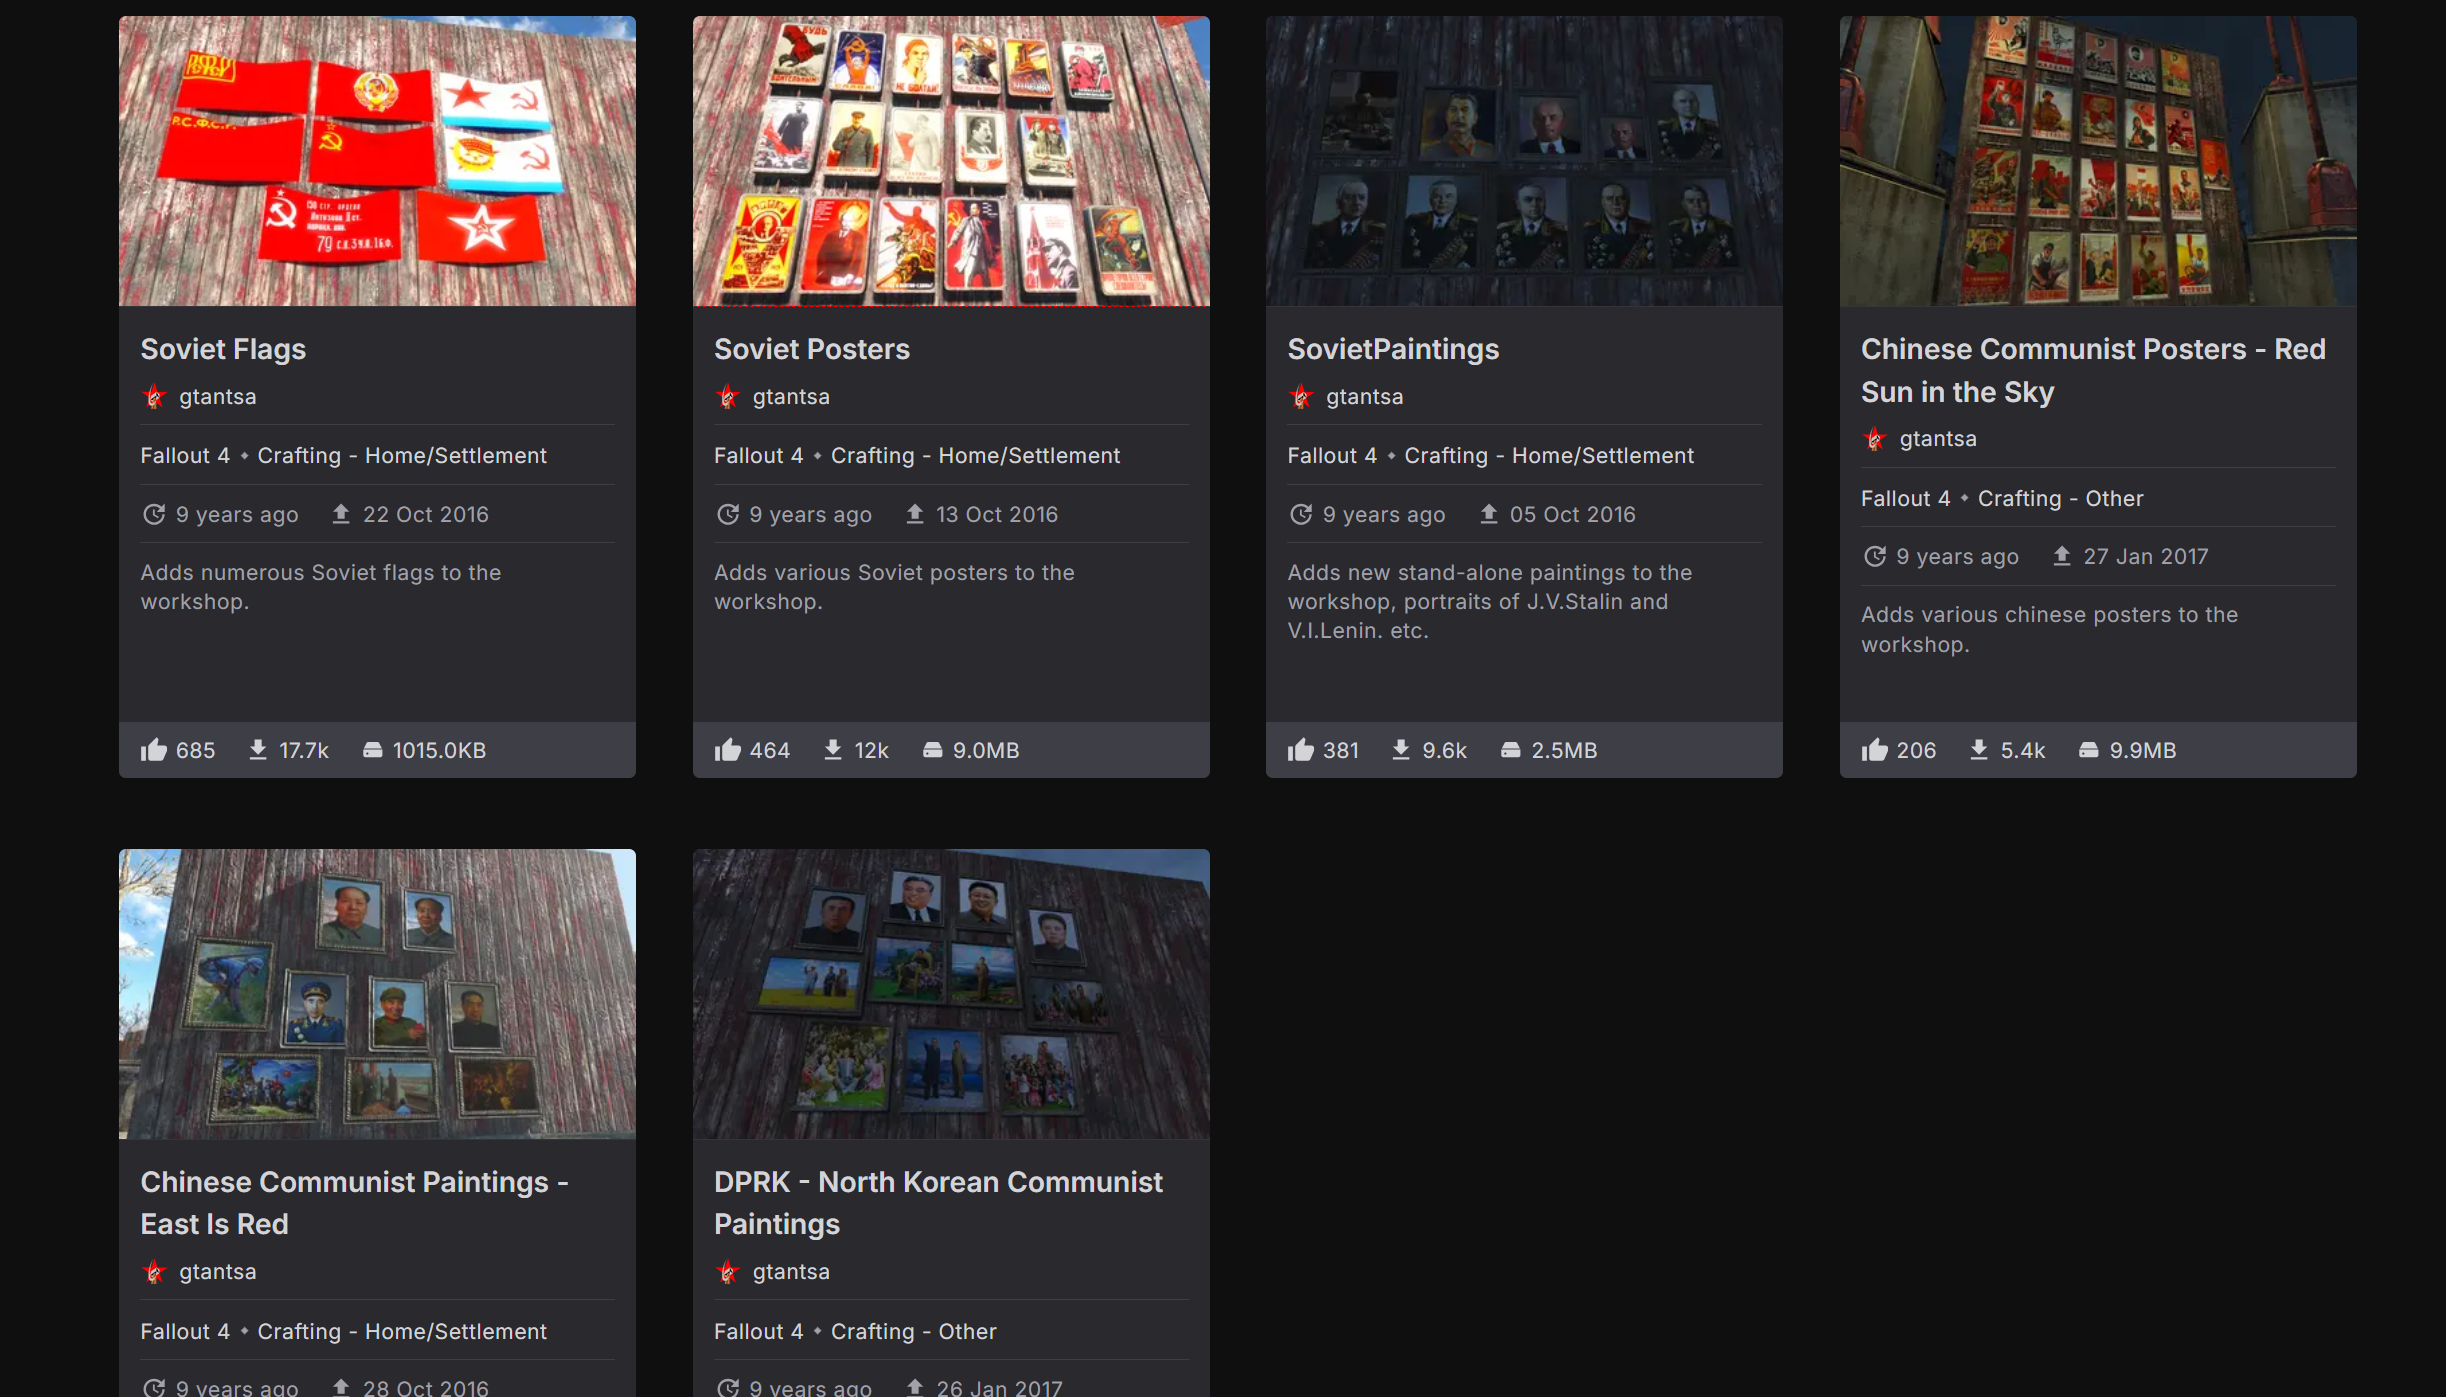Viewport: 2446px width, 1397px height.
Task: Select Crafting - Other category on Chinese Posters
Action: point(2060,499)
